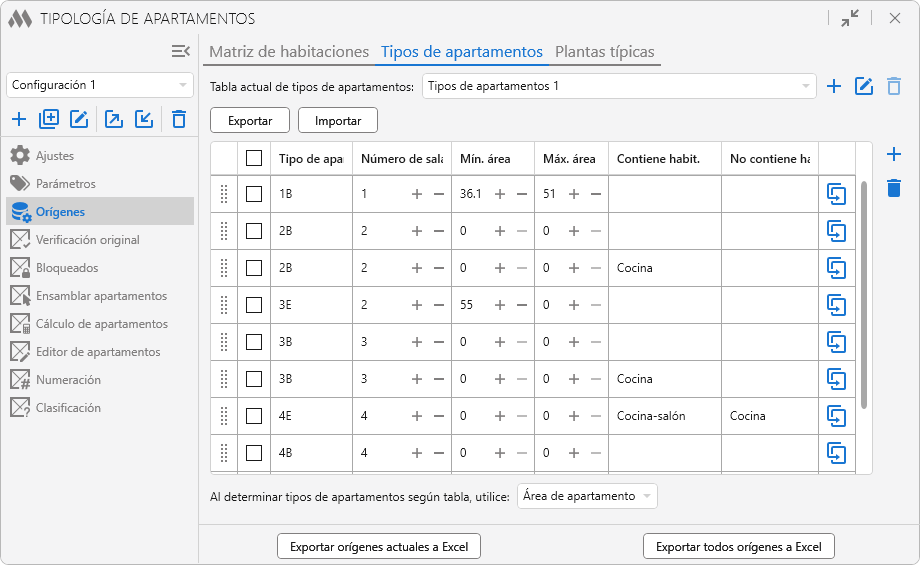Image resolution: width=920 pixels, height=565 pixels.
Task: Select the 3E row checkbox
Action: (x=254, y=305)
